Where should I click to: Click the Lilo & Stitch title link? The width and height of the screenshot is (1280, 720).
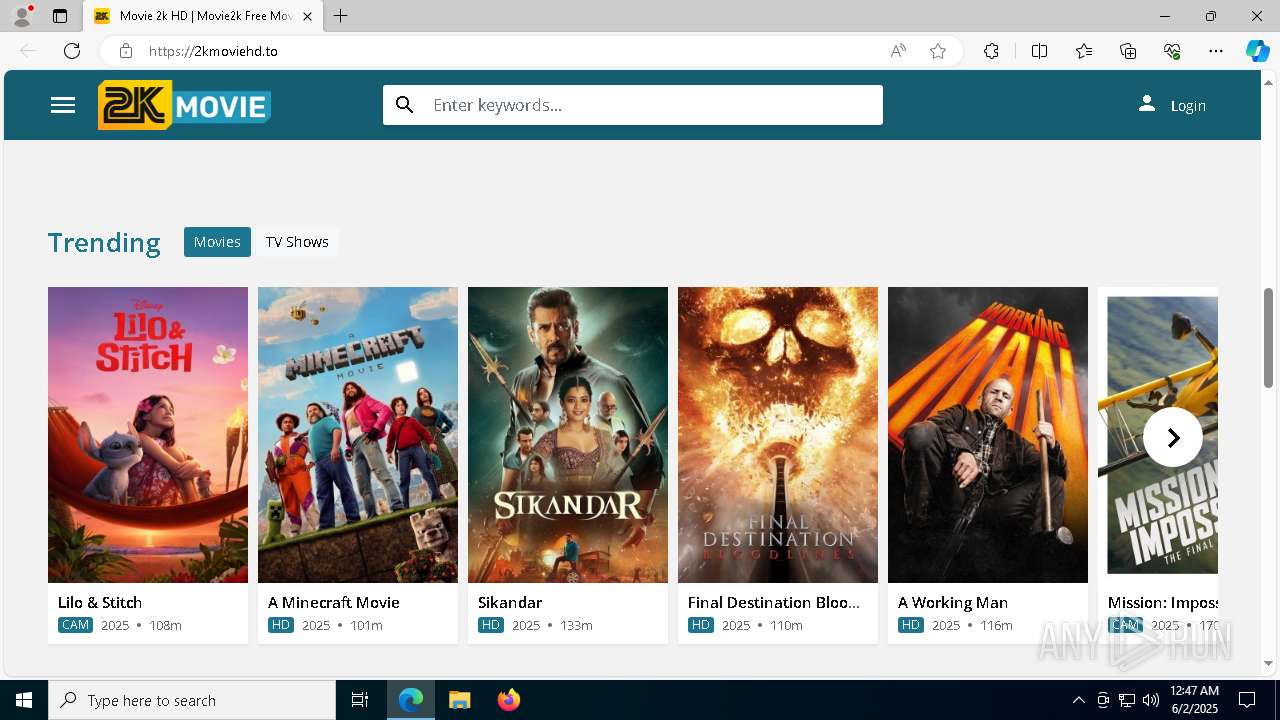[100, 602]
